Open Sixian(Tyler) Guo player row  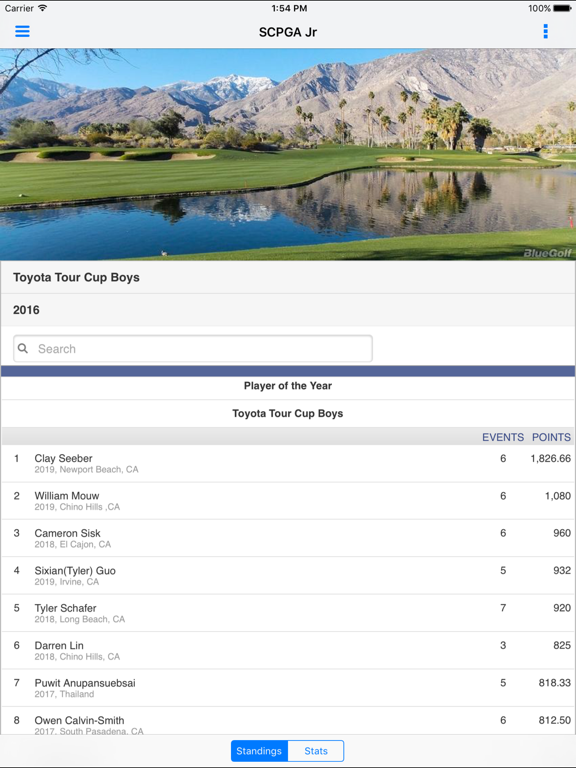coord(288,576)
